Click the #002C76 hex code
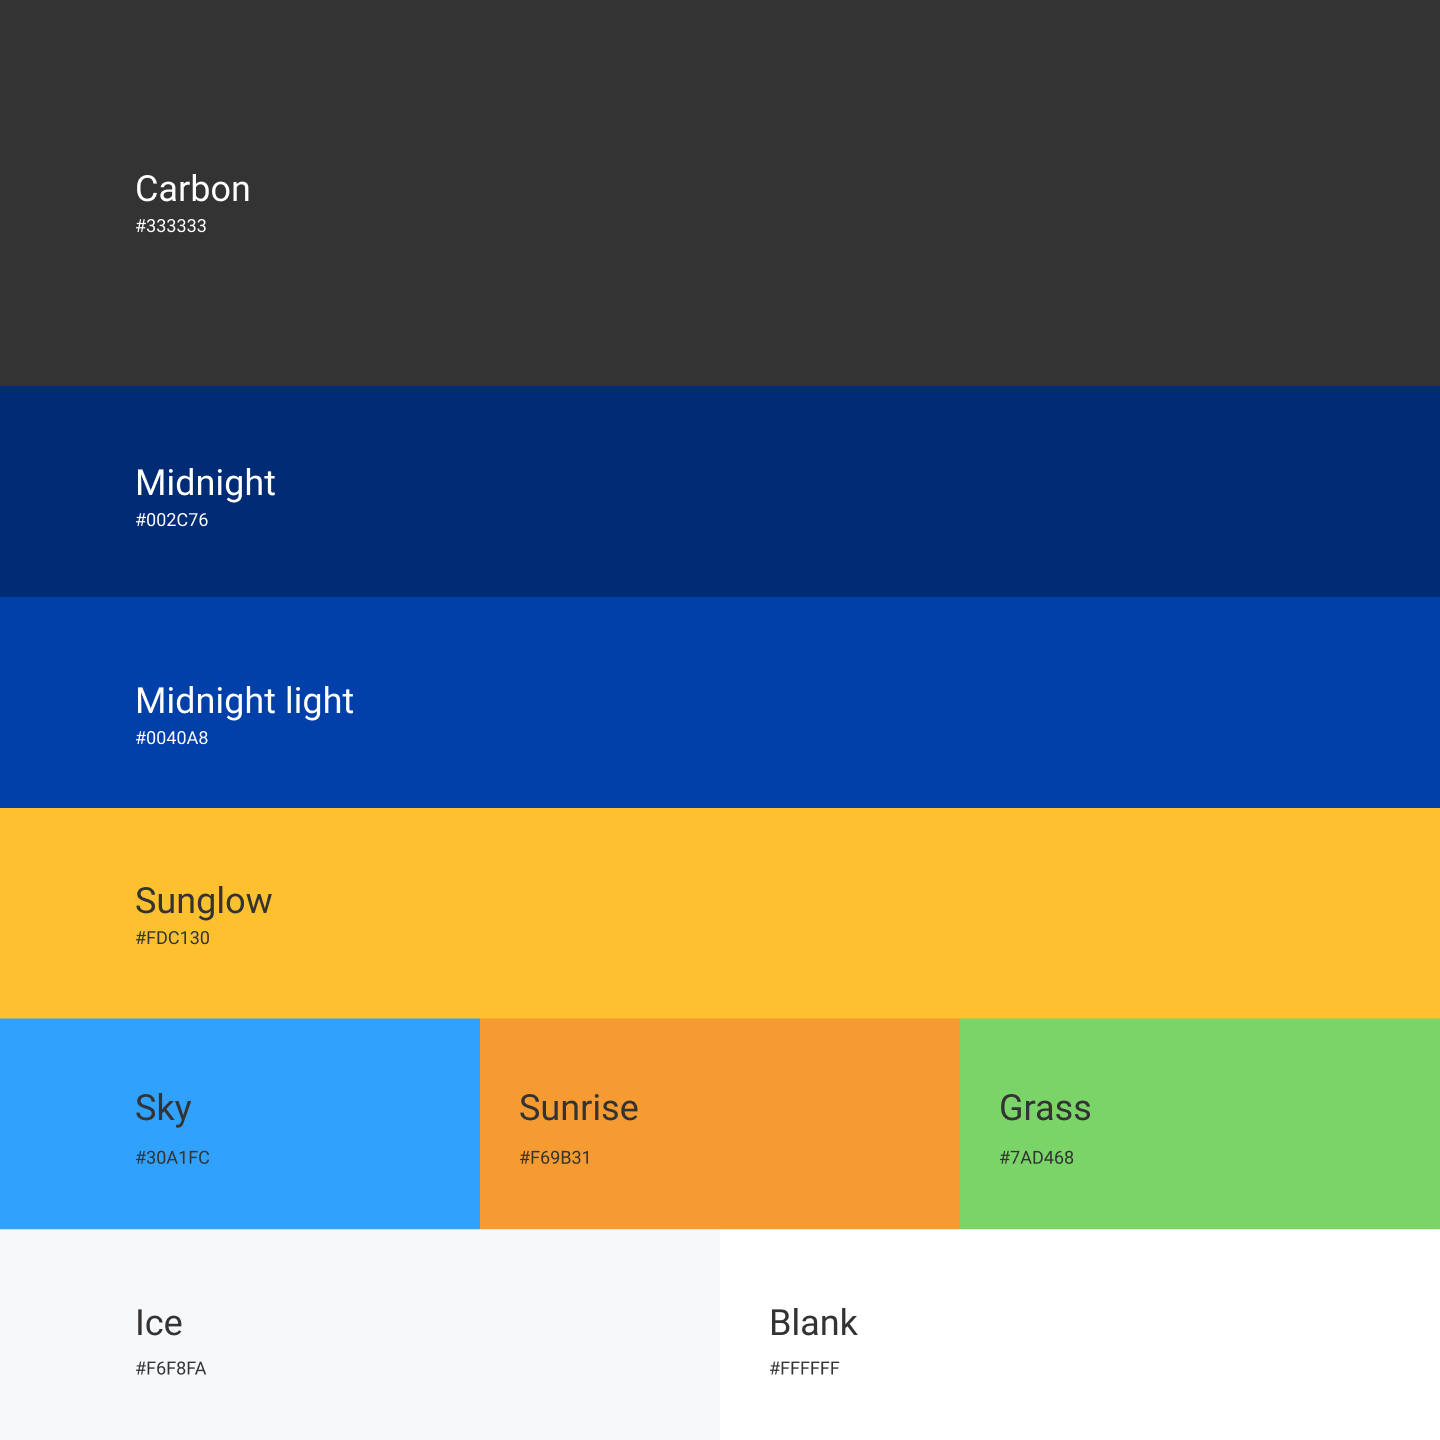Viewport: 1440px width, 1440px height. tap(172, 520)
